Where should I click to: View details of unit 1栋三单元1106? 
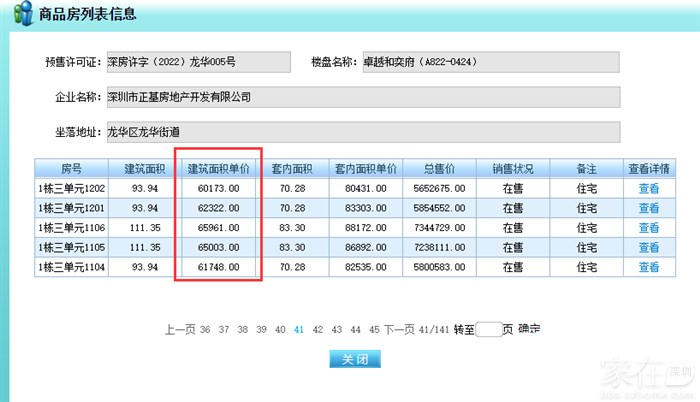pos(649,227)
